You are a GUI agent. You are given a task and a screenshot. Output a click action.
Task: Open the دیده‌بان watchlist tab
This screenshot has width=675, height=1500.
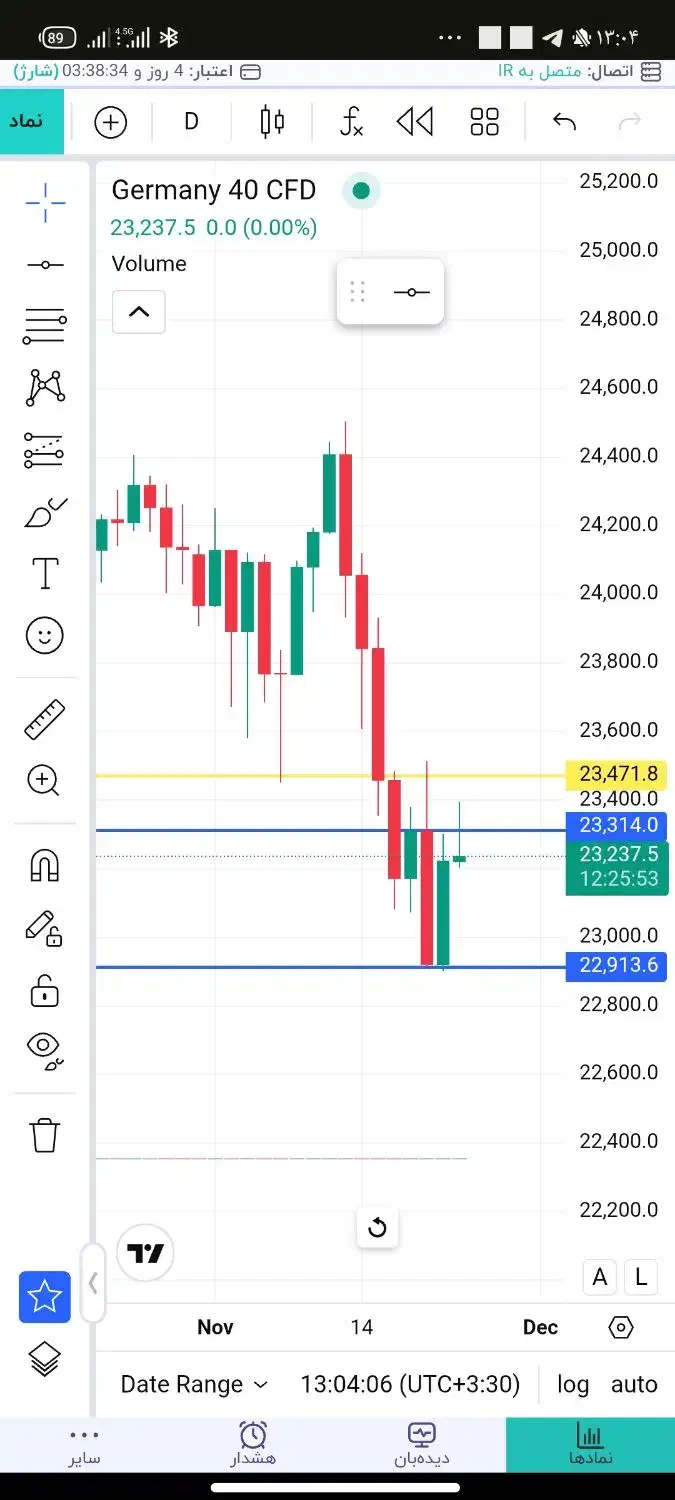421,1444
